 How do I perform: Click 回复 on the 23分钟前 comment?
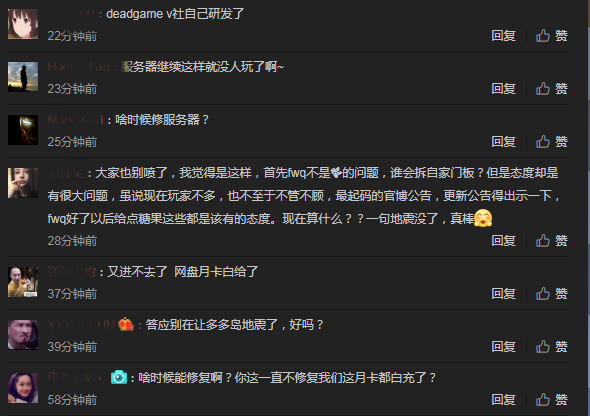click(x=503, y=89)
